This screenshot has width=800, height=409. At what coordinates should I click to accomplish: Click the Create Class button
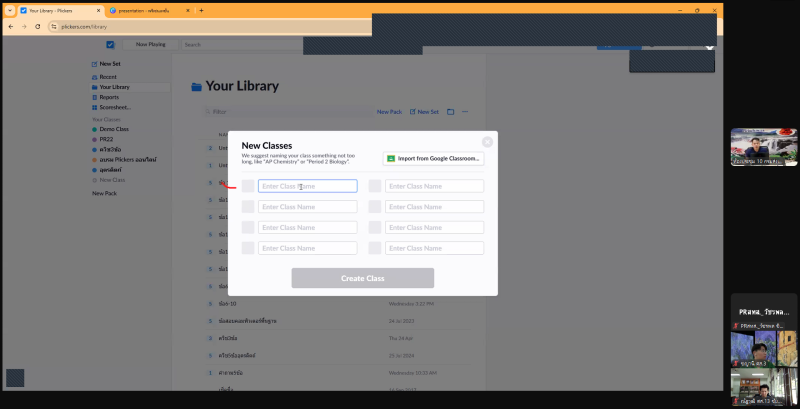363,278
